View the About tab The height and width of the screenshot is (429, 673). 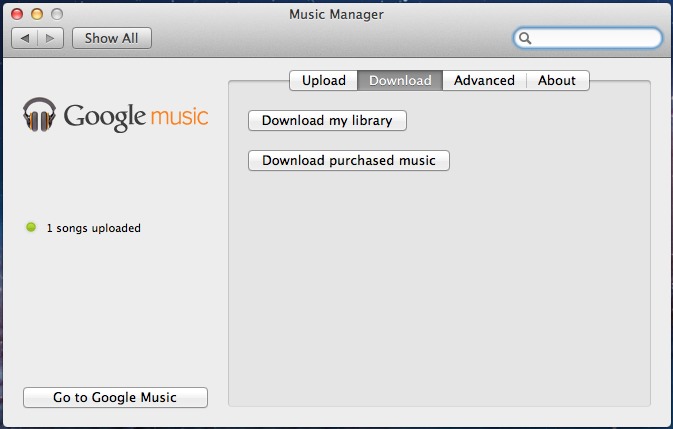[x=557, y=80]
